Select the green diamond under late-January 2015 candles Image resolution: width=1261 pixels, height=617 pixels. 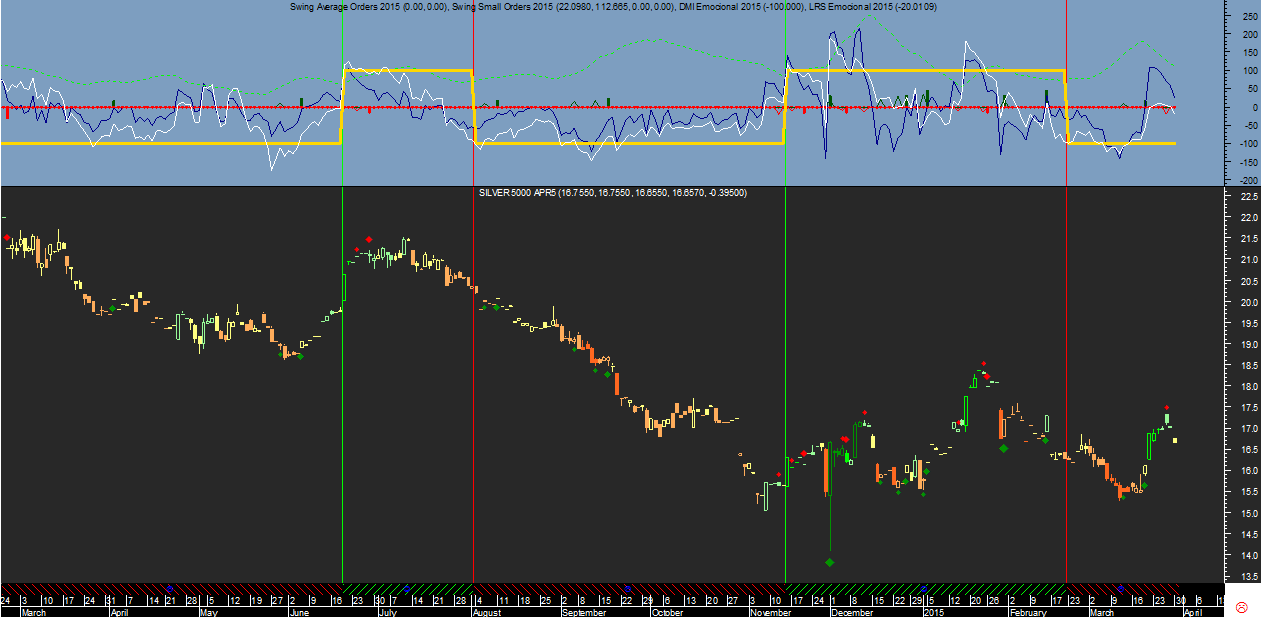pos(1004,448)
